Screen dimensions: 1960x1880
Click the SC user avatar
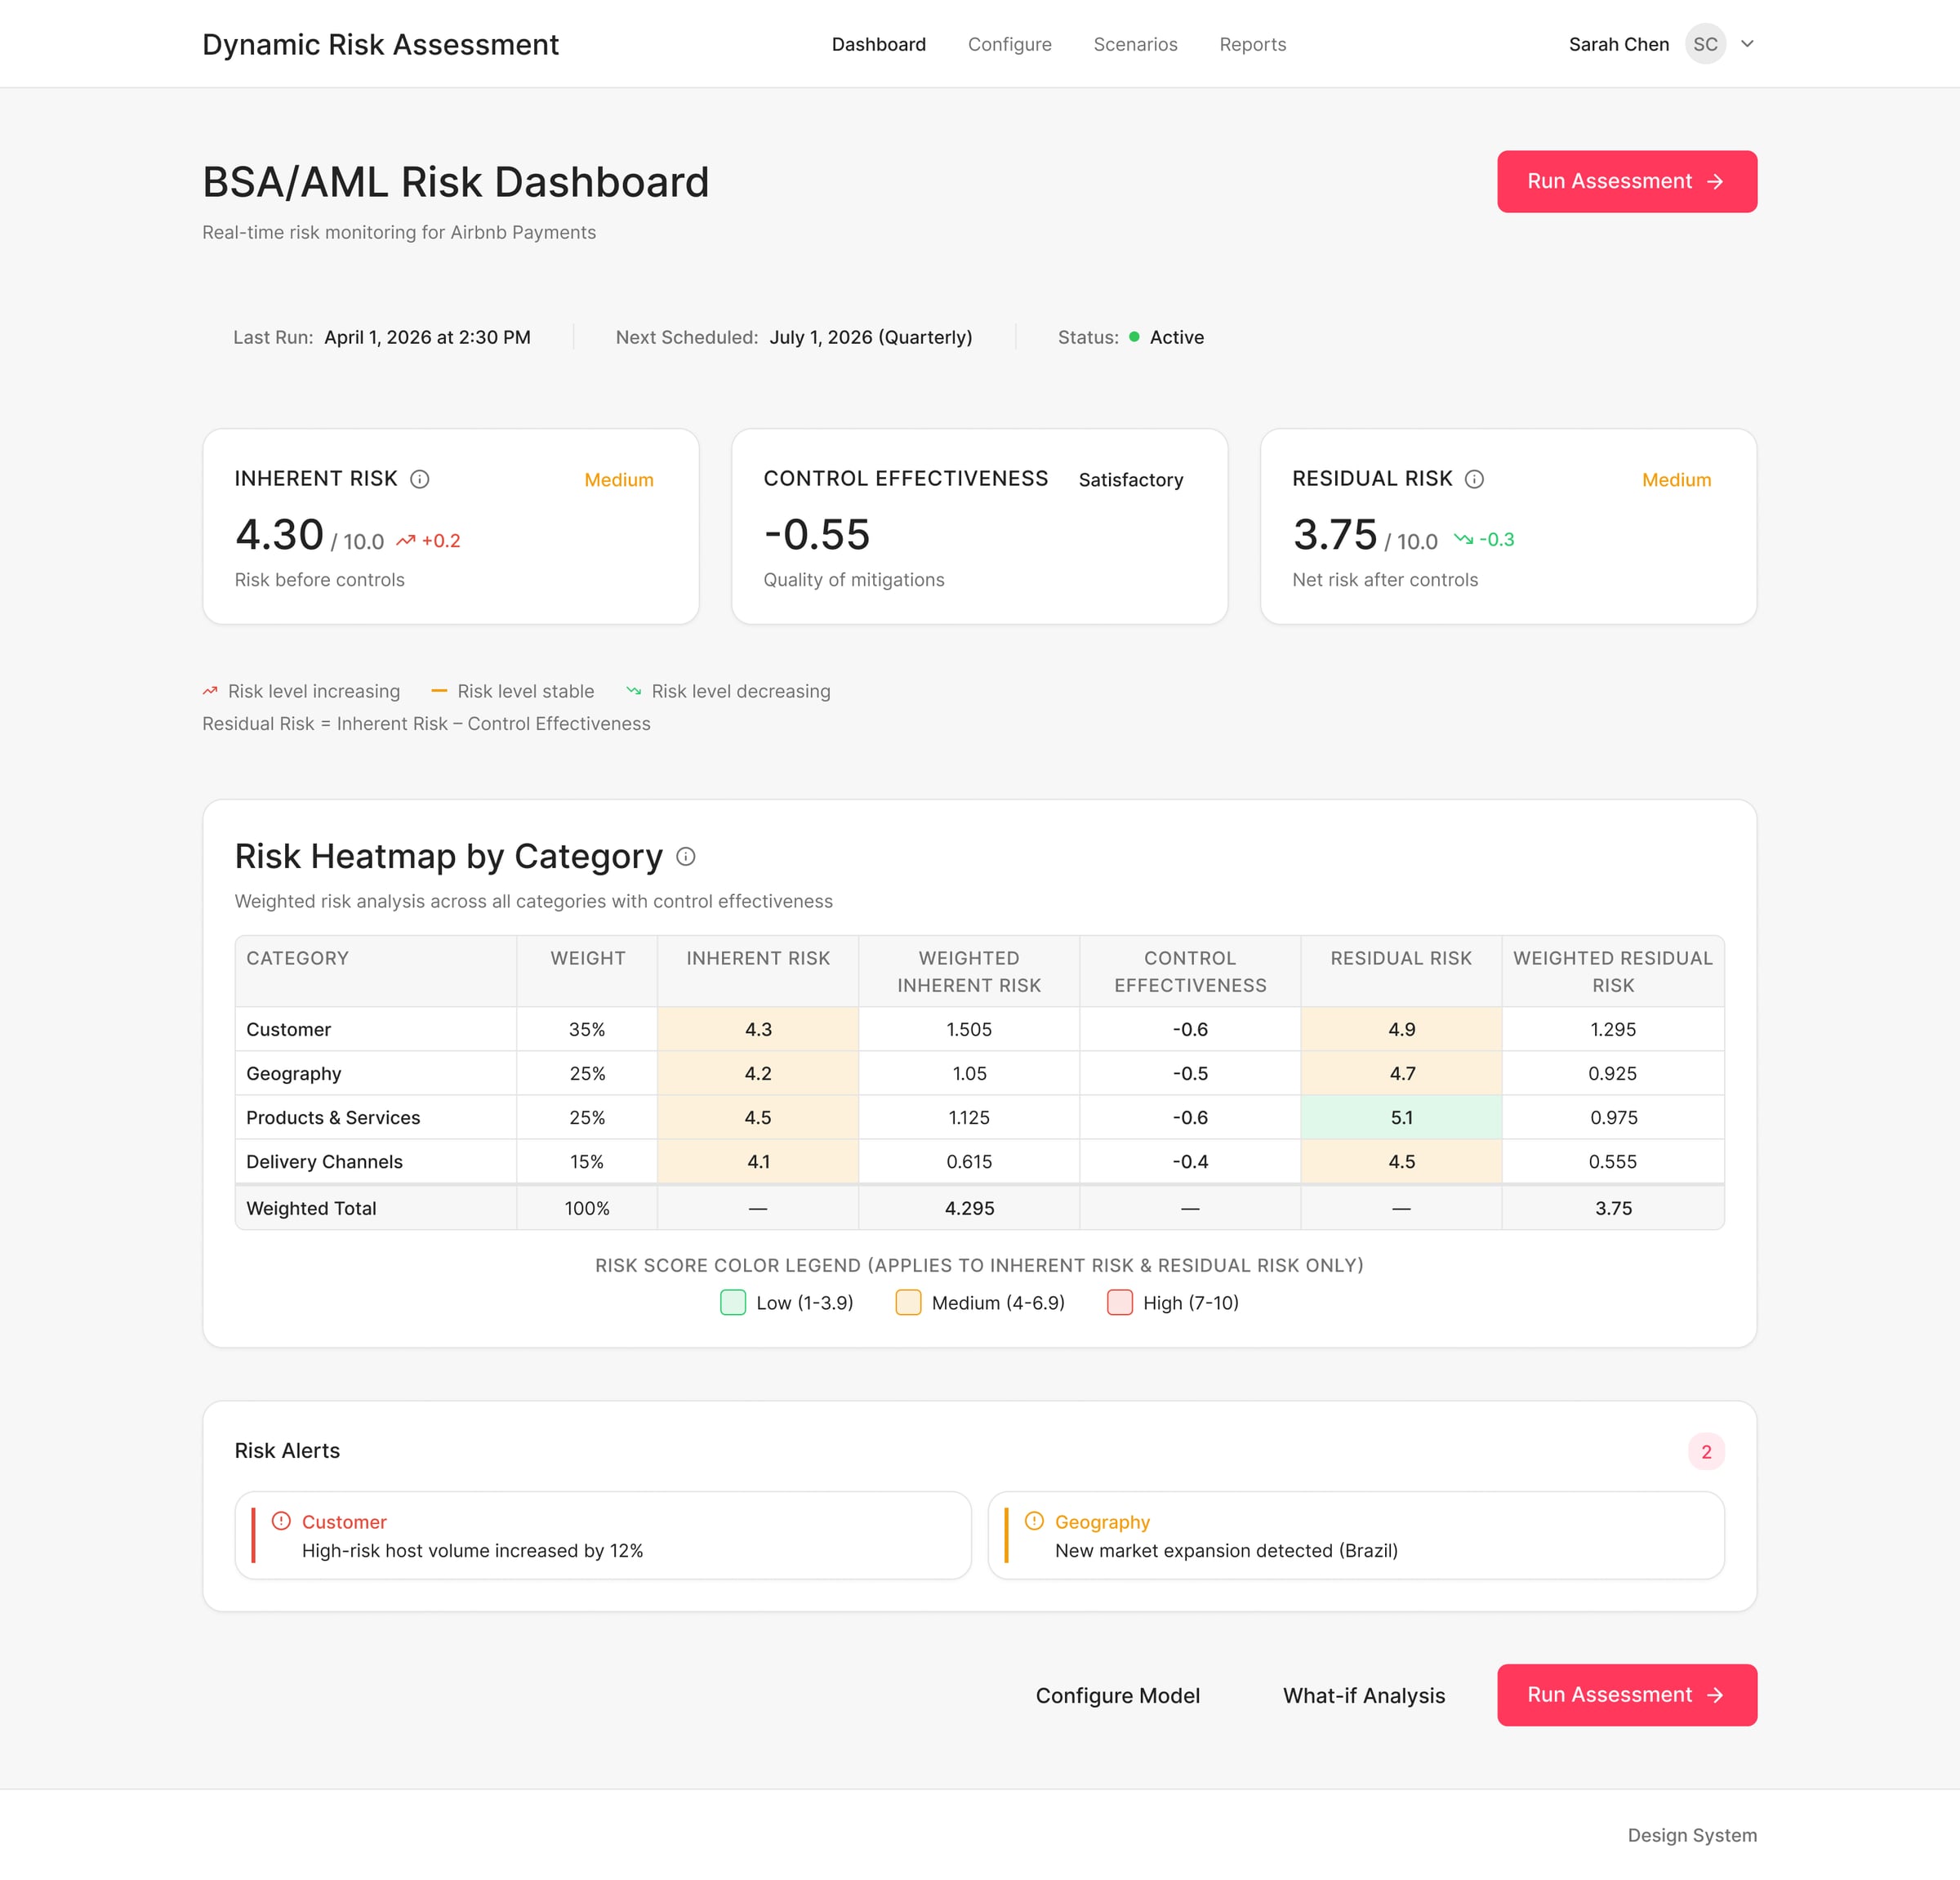click(x=1705, y=44)
